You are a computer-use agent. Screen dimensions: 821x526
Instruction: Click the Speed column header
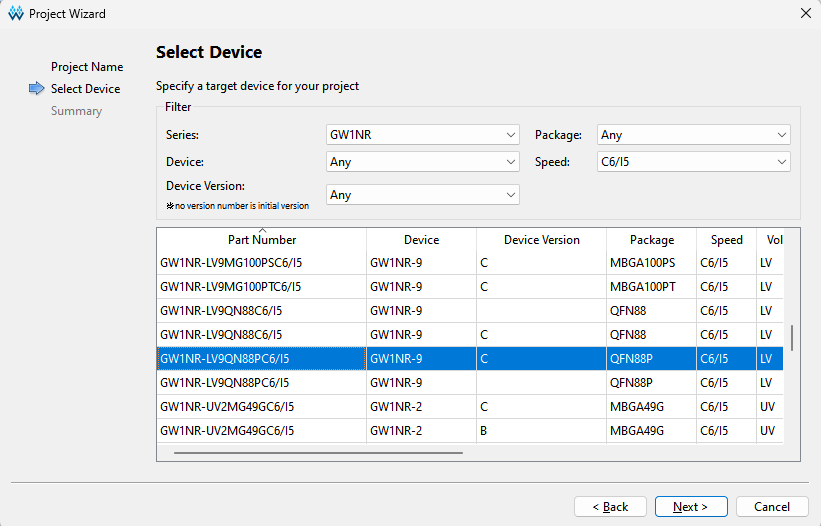726,240
